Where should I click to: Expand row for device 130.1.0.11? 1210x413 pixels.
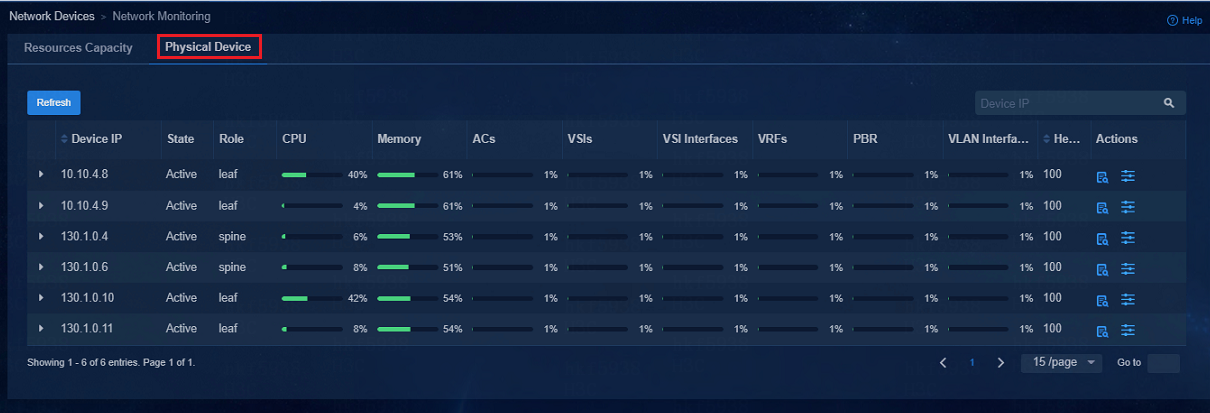(41, 328)
